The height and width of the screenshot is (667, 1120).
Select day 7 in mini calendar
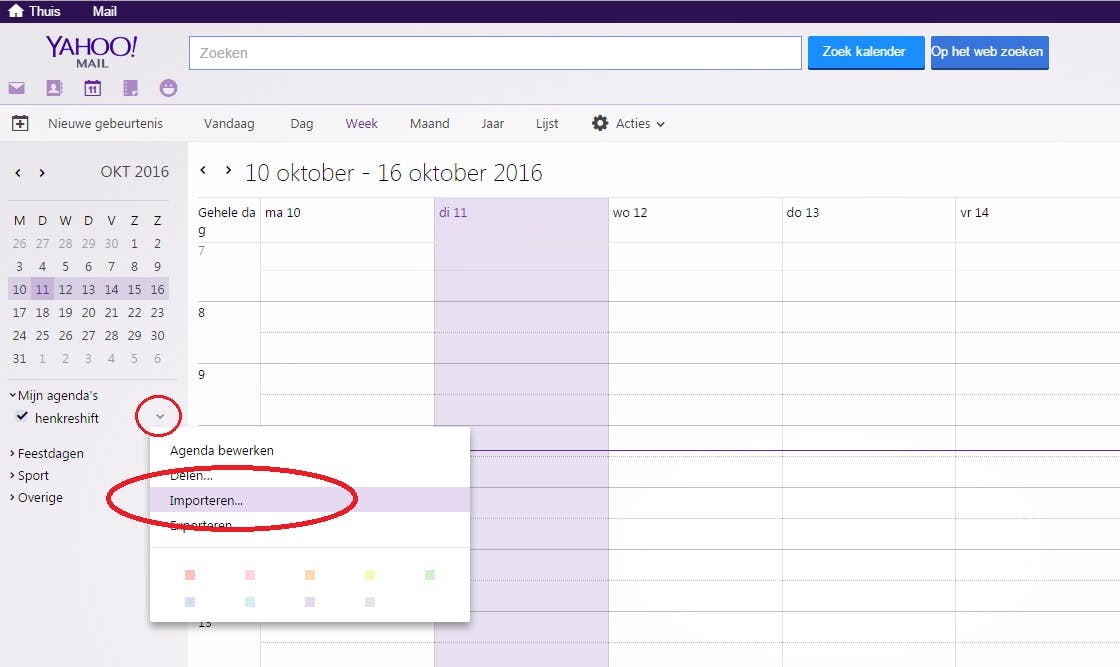(x=111, y=266)
